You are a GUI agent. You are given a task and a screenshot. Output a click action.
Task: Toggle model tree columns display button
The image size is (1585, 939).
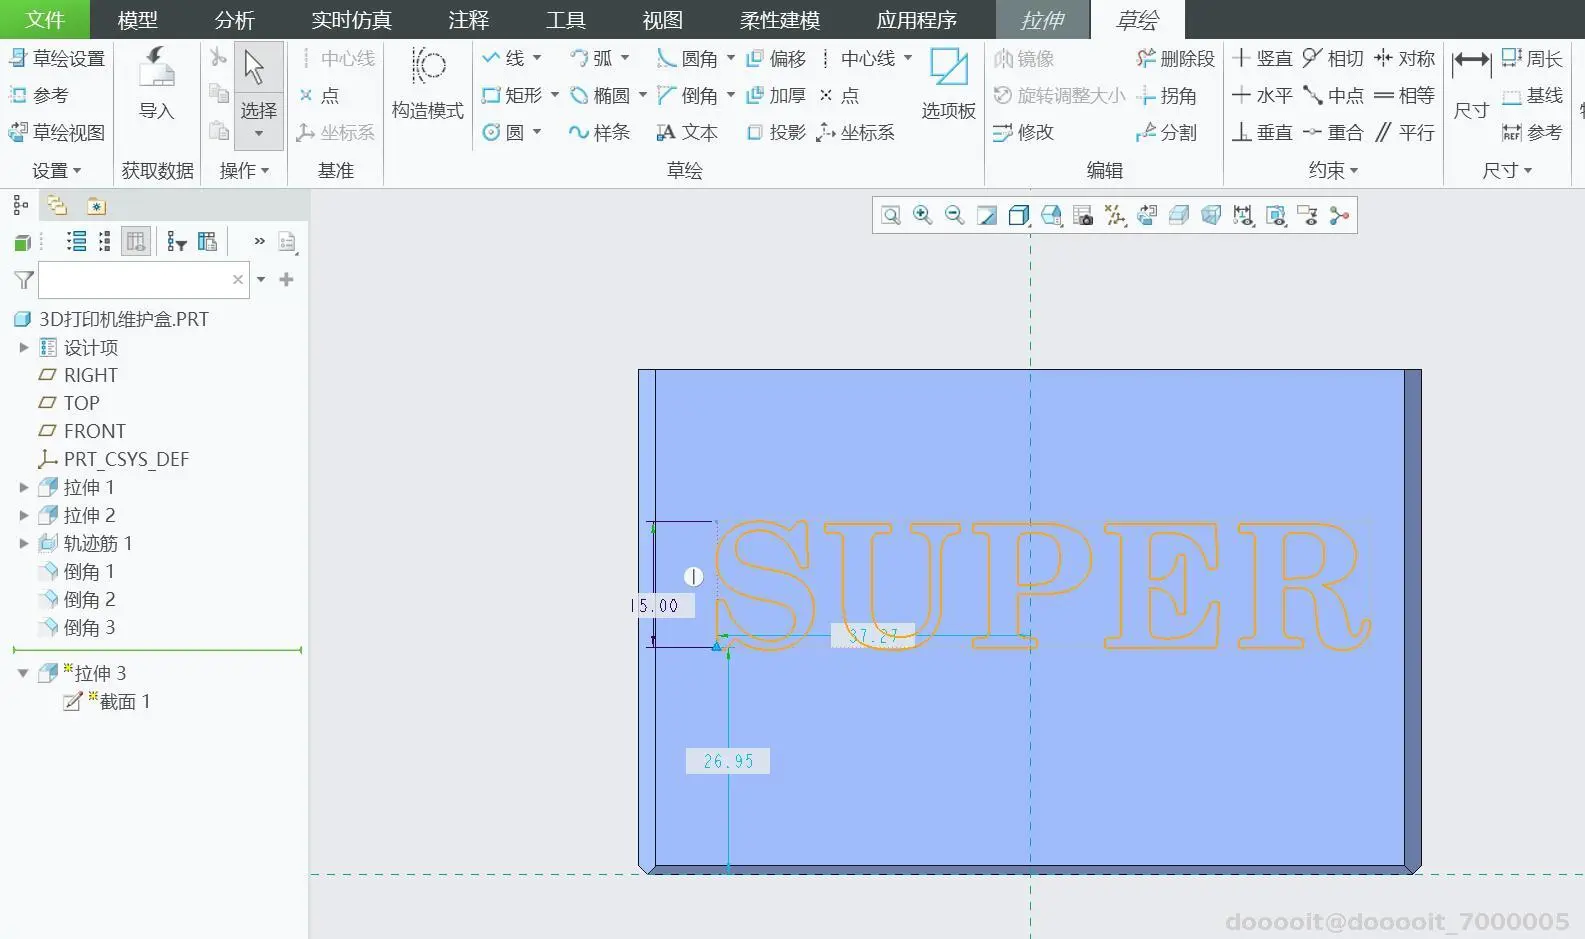(x=136, y=241)
